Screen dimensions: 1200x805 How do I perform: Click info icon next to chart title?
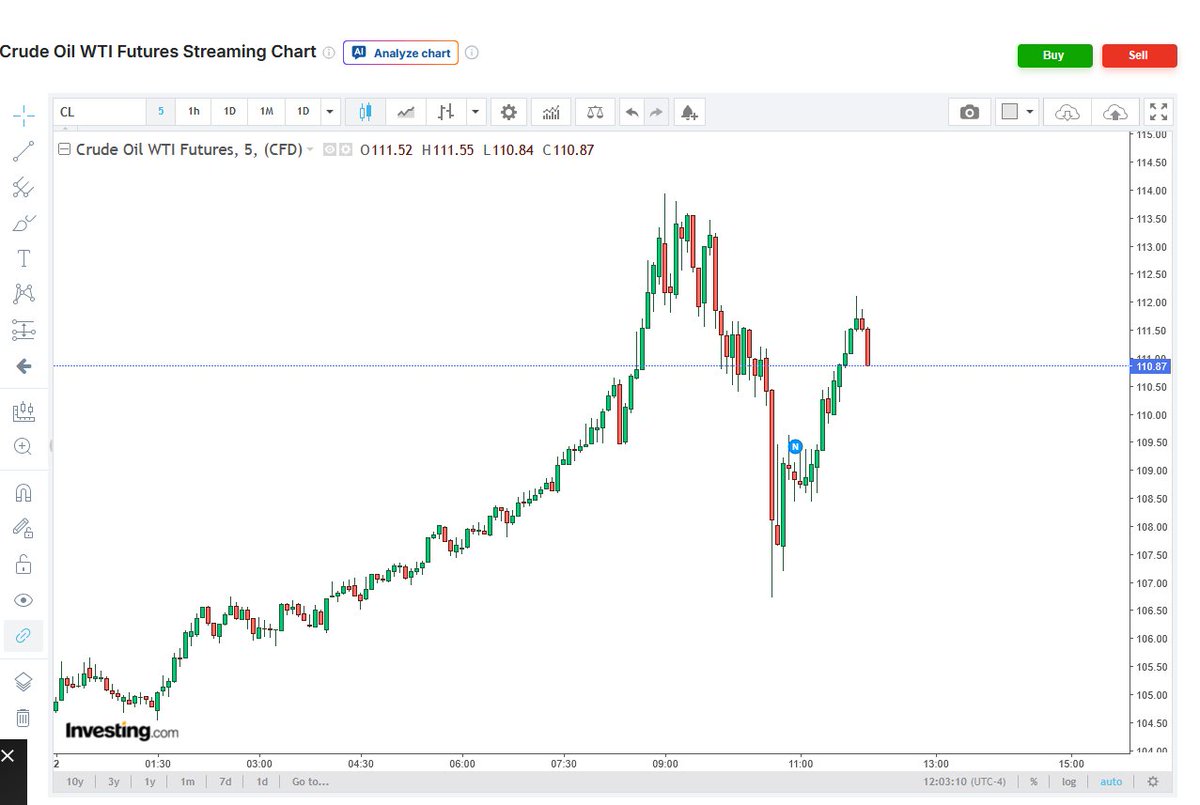[328, 53]
